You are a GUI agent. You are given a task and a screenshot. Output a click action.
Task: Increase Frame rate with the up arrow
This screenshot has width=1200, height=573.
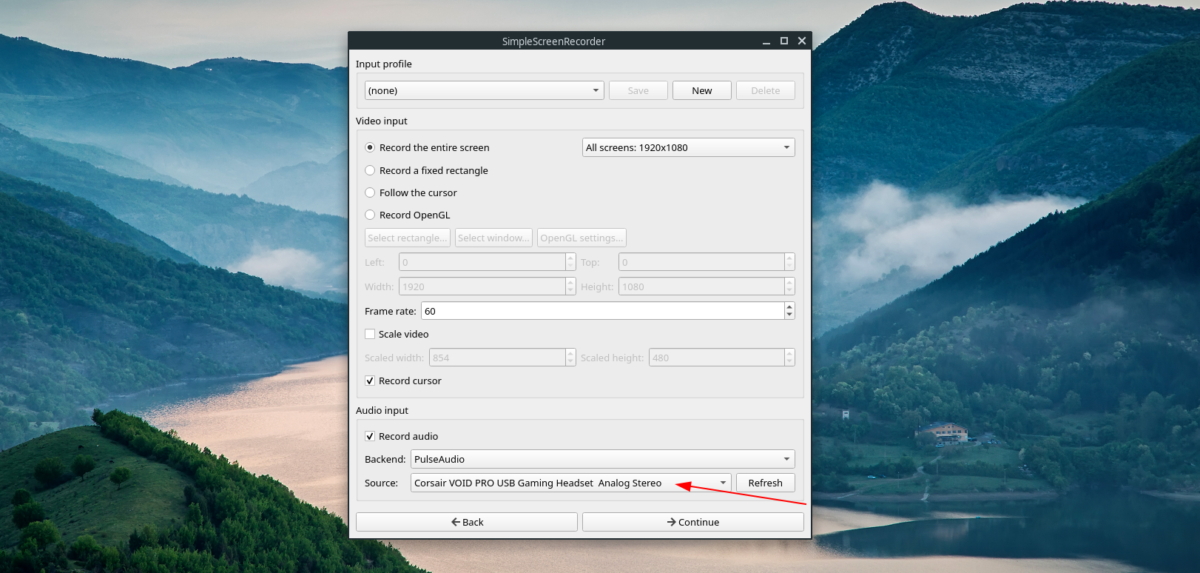pos(789,307)
